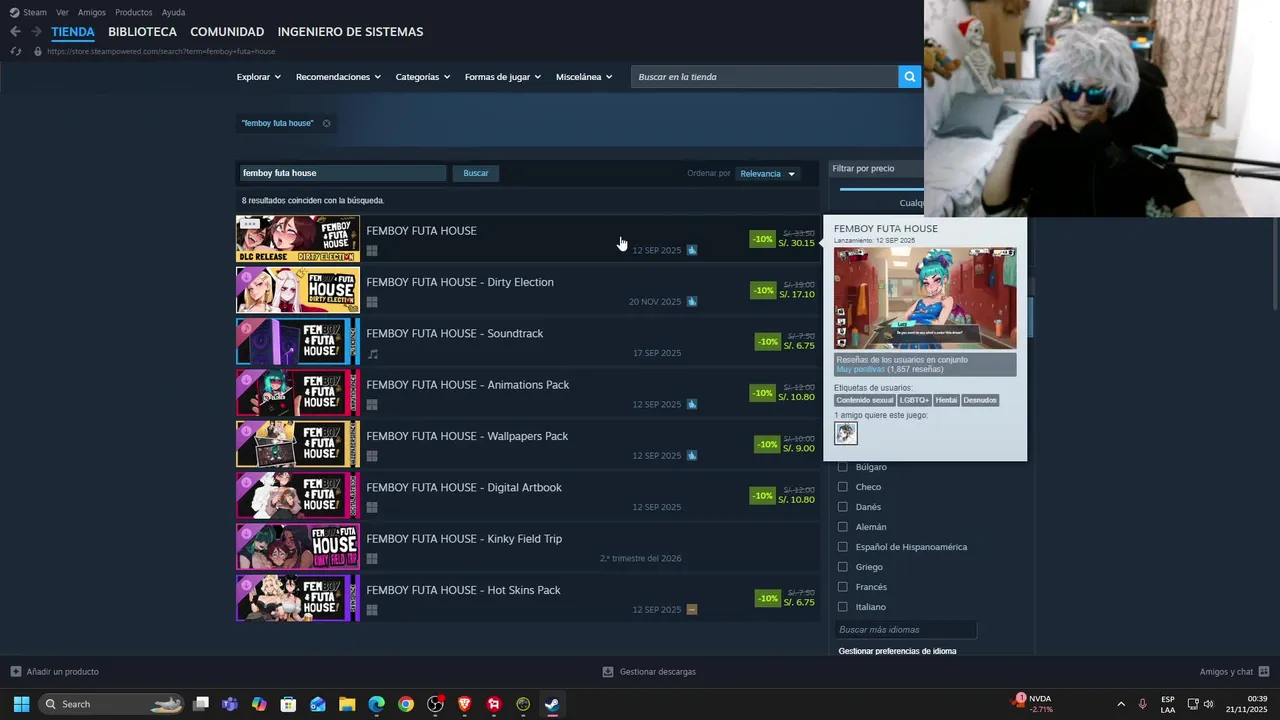Check the Español de Hispanoamérica filter
The image size is (1280, 720).
(x=842, y=547)
